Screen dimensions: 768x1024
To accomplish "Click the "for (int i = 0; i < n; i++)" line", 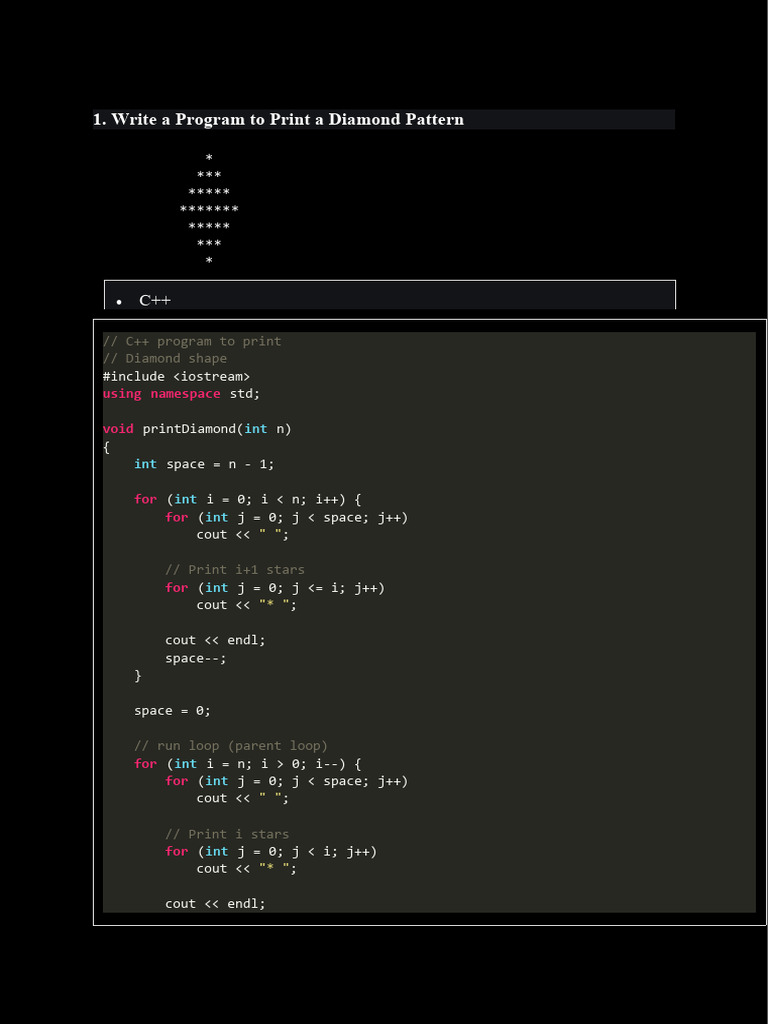I will pos(247,499).
